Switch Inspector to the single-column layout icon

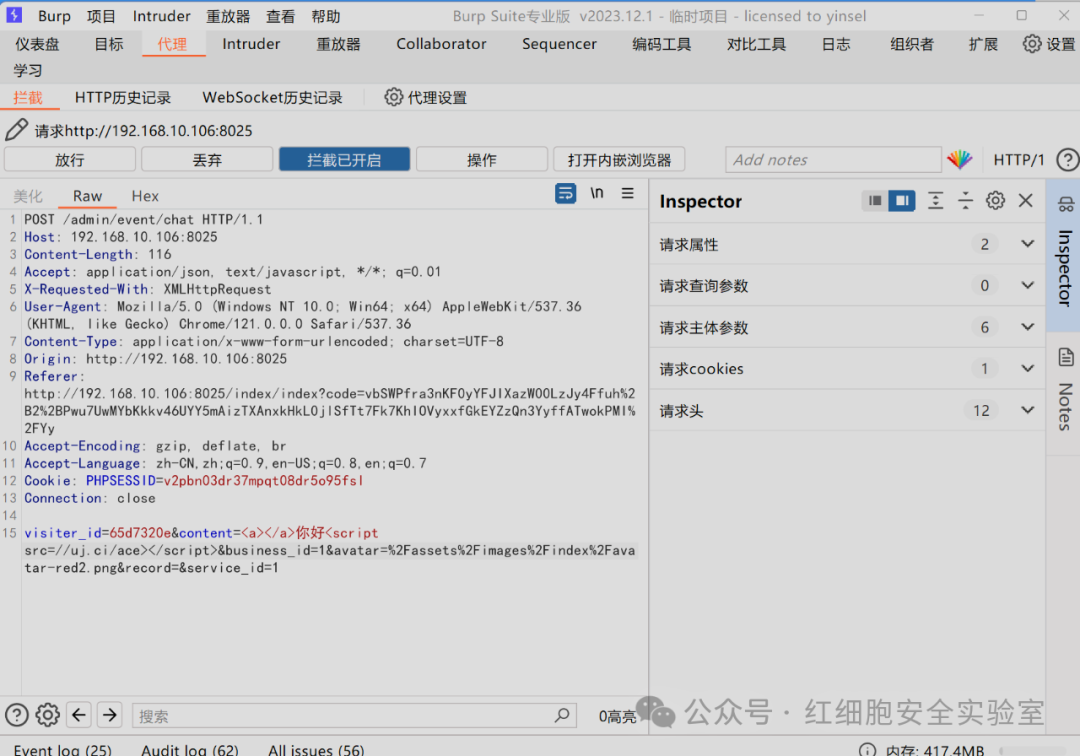[x=875, y=200]
